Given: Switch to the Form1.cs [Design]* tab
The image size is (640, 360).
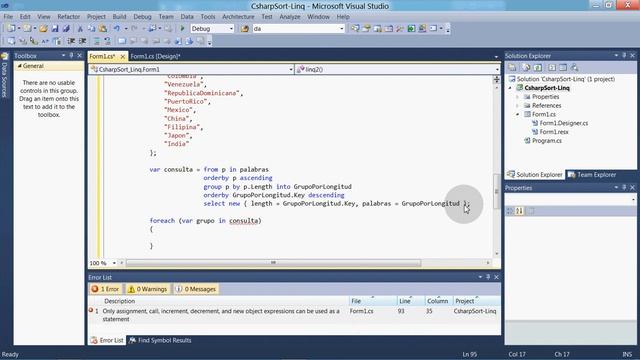Looking at the screenshot, I should click(x=155, y=56).
